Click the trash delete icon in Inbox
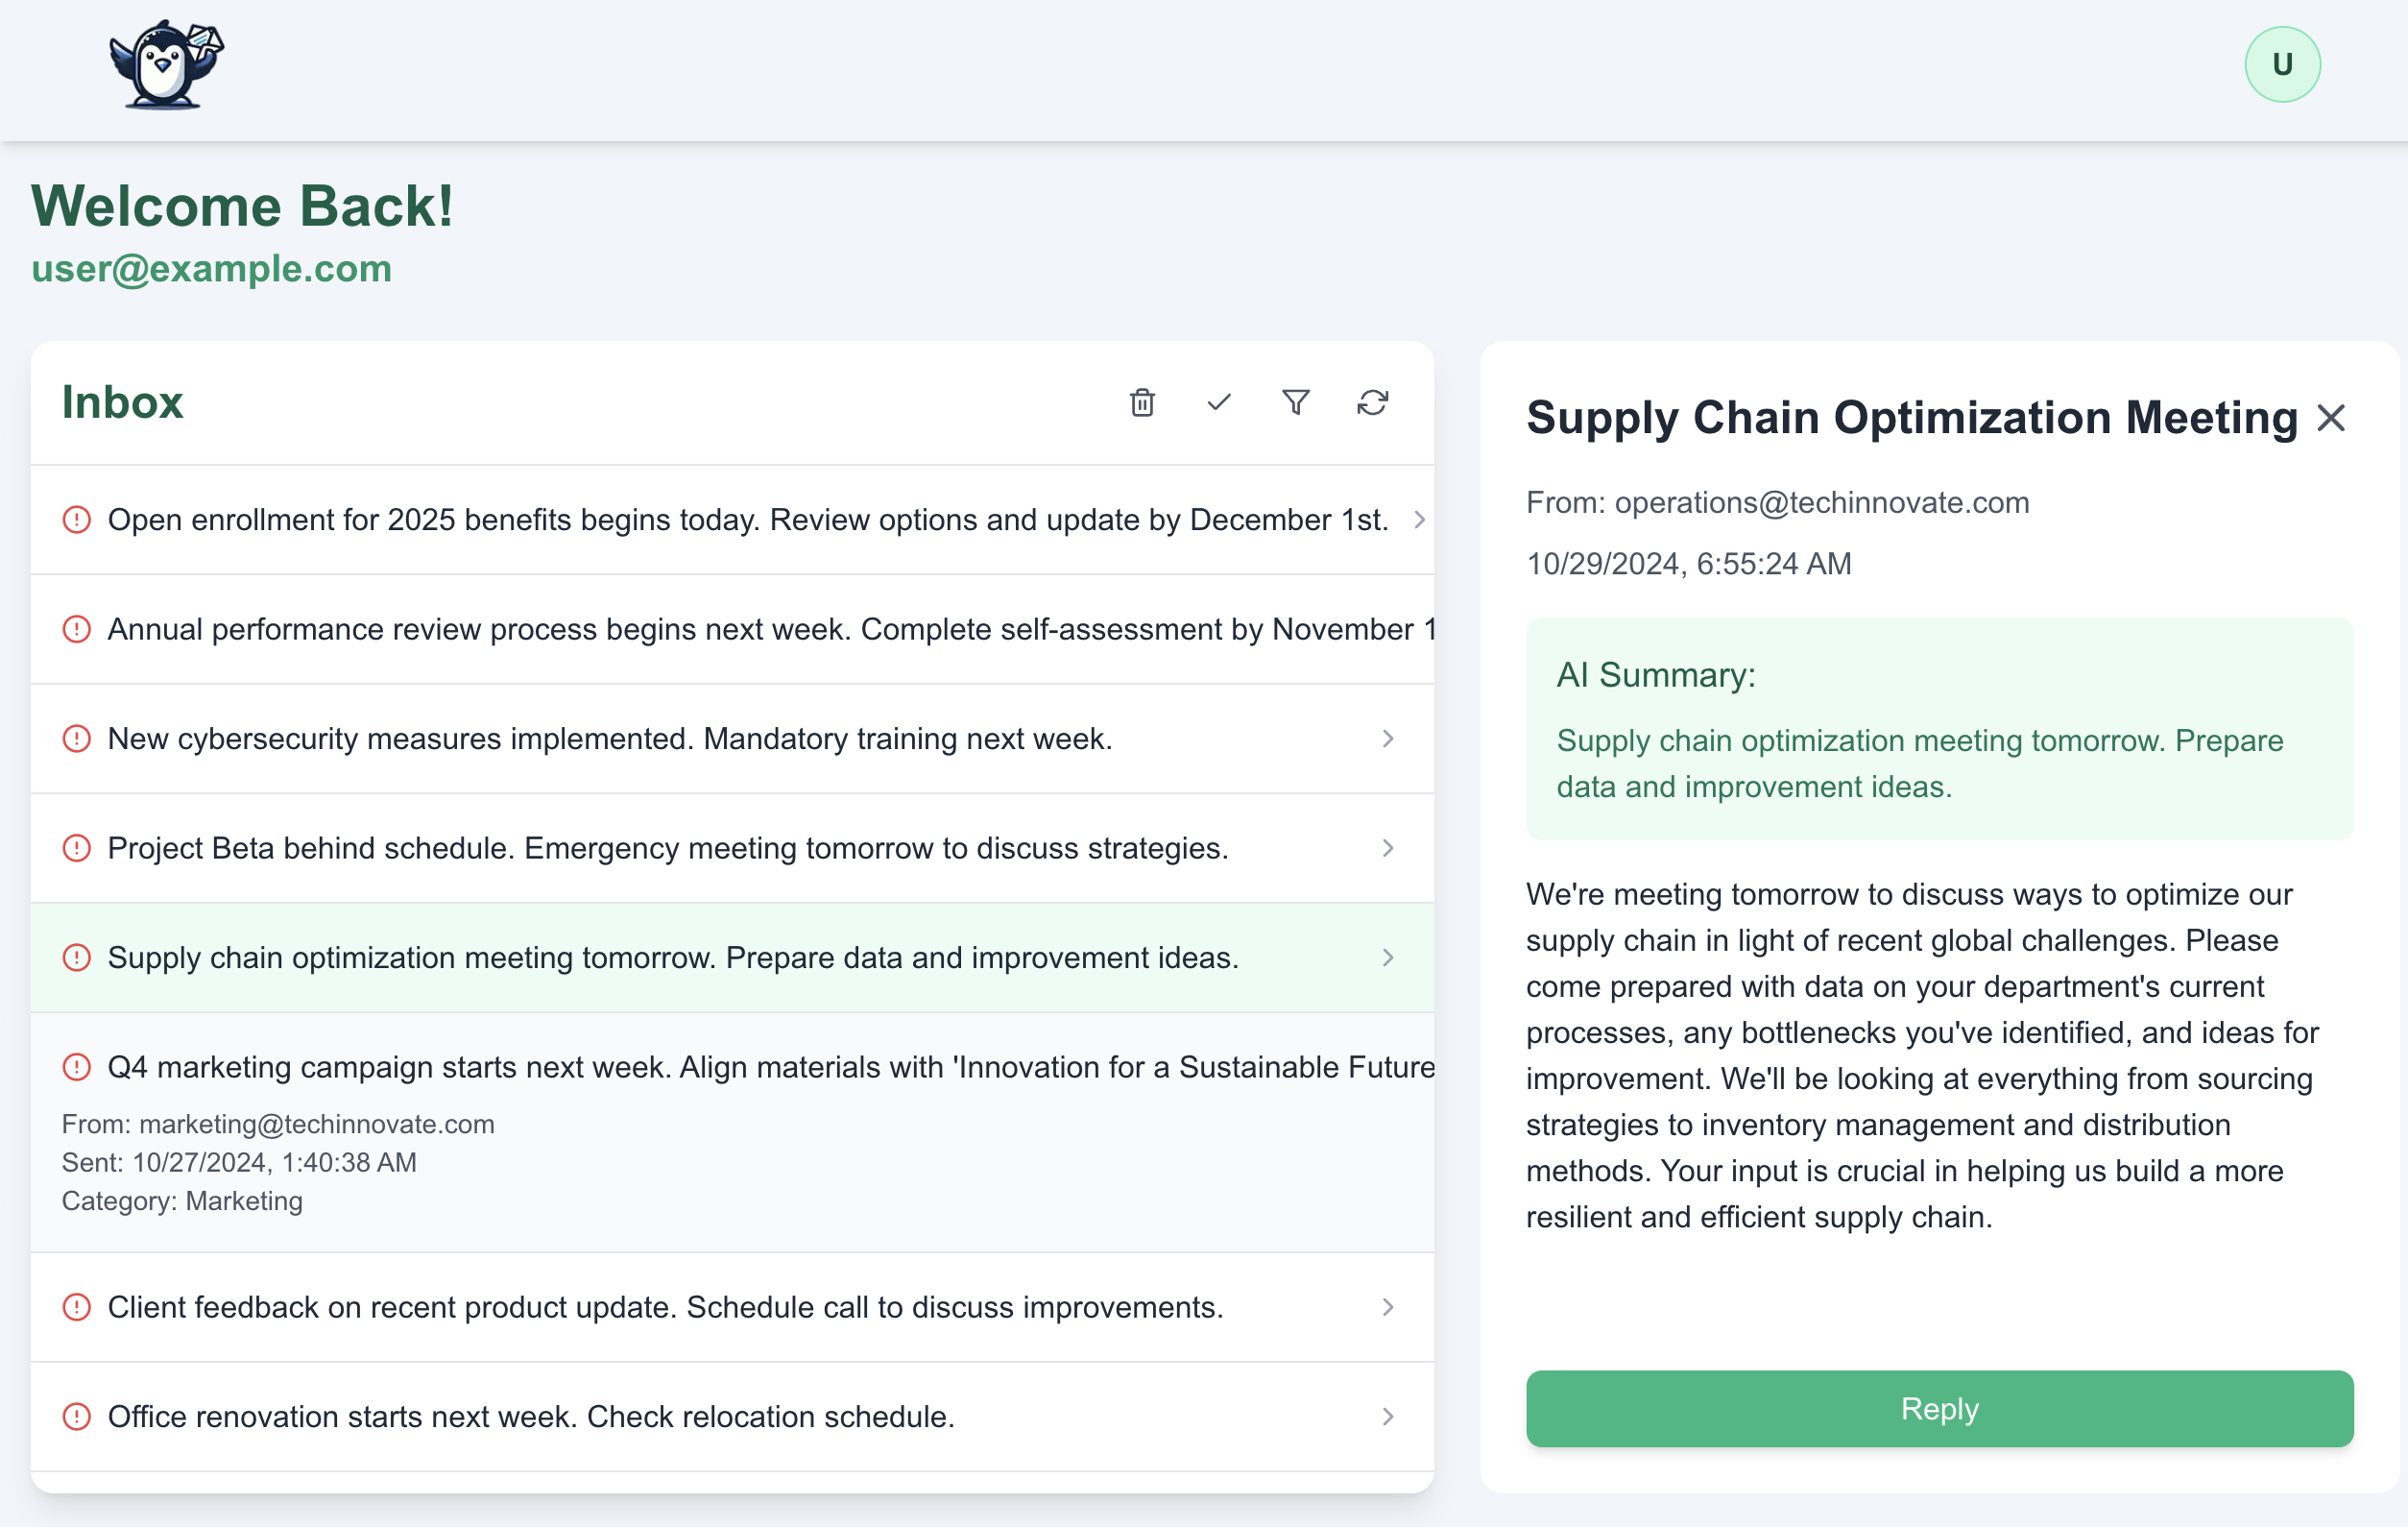 1142,402
